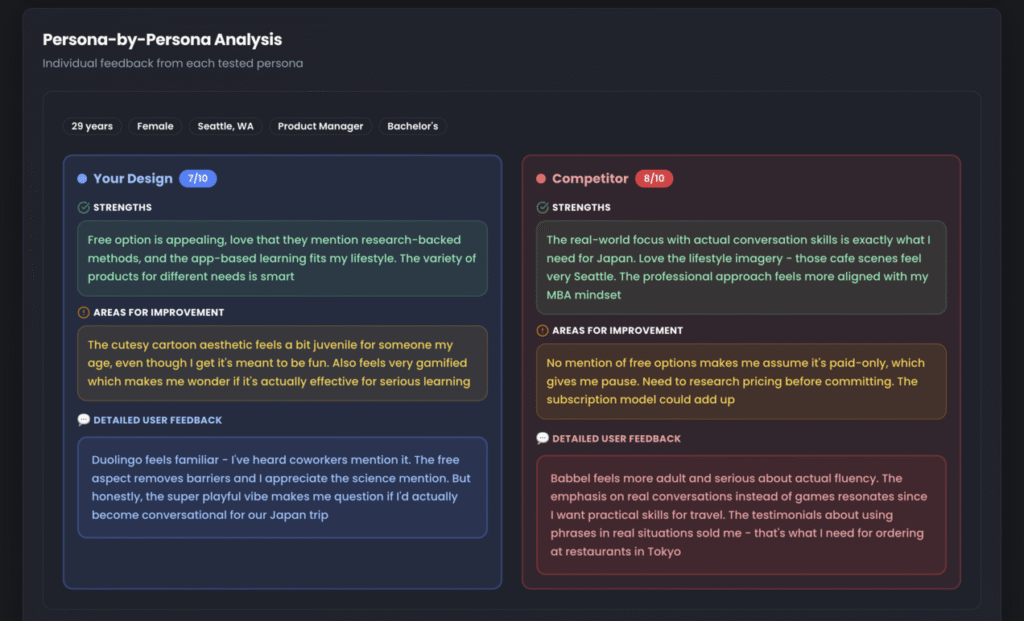
Task: Select the Female persona tag
Action: (155, 127)
